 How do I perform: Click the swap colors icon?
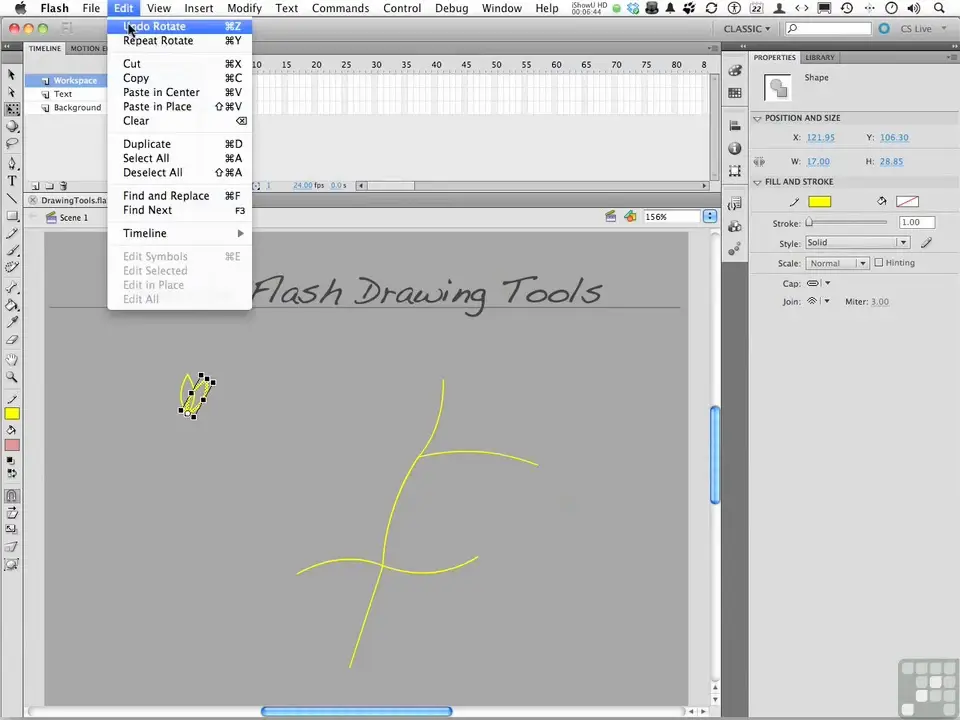[x=12, y=473]
